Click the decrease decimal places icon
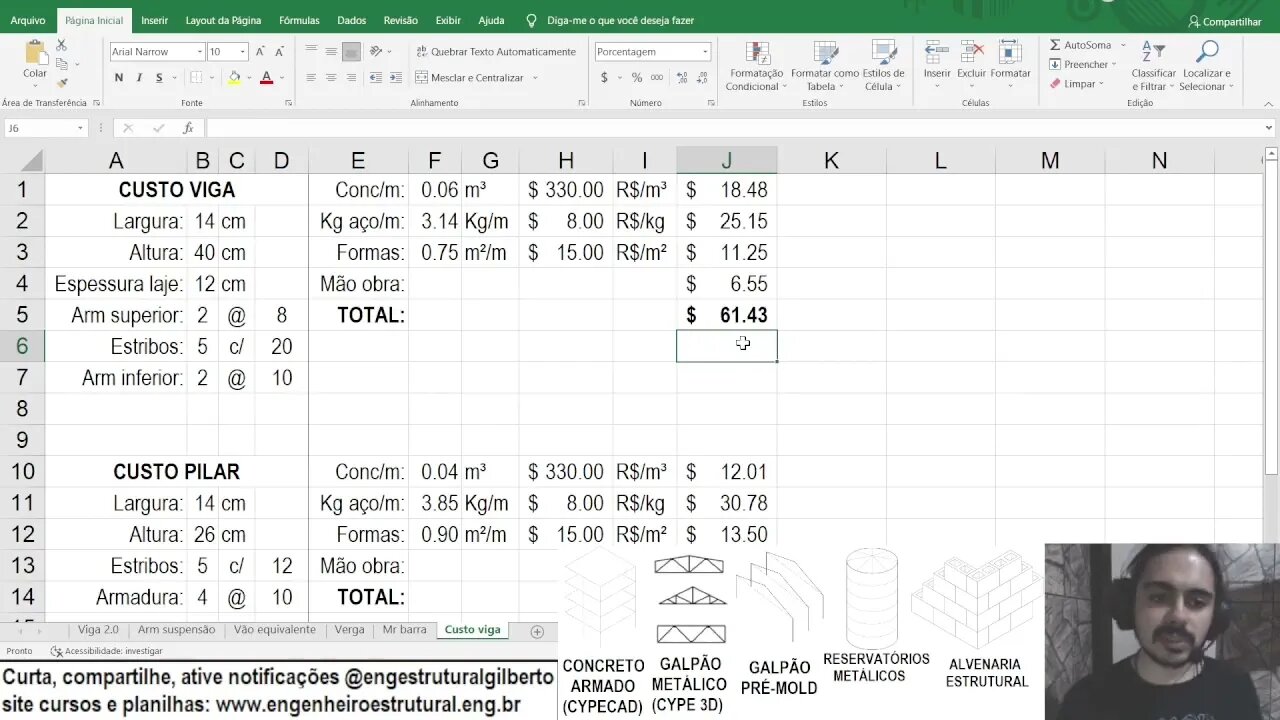 pyautogui.click(x=702, y=78)
